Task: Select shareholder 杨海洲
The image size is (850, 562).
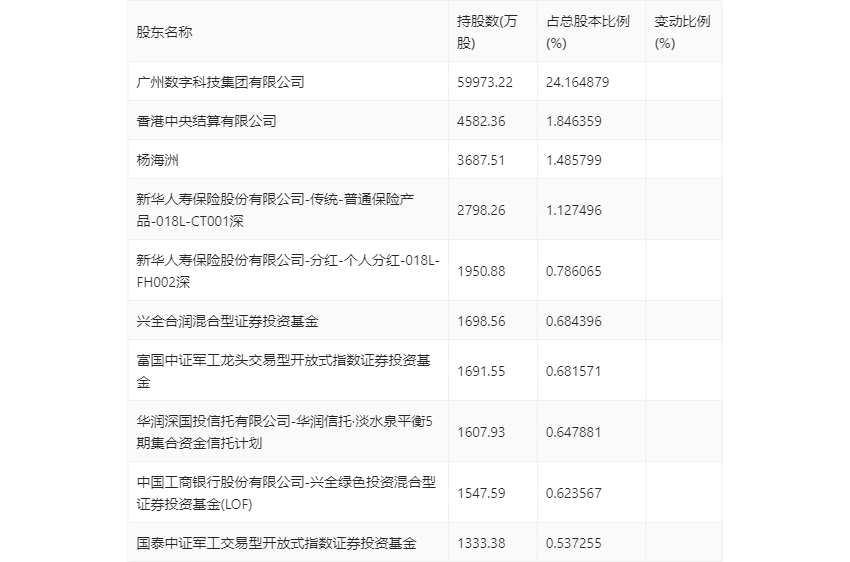Action: pos(157,160)
